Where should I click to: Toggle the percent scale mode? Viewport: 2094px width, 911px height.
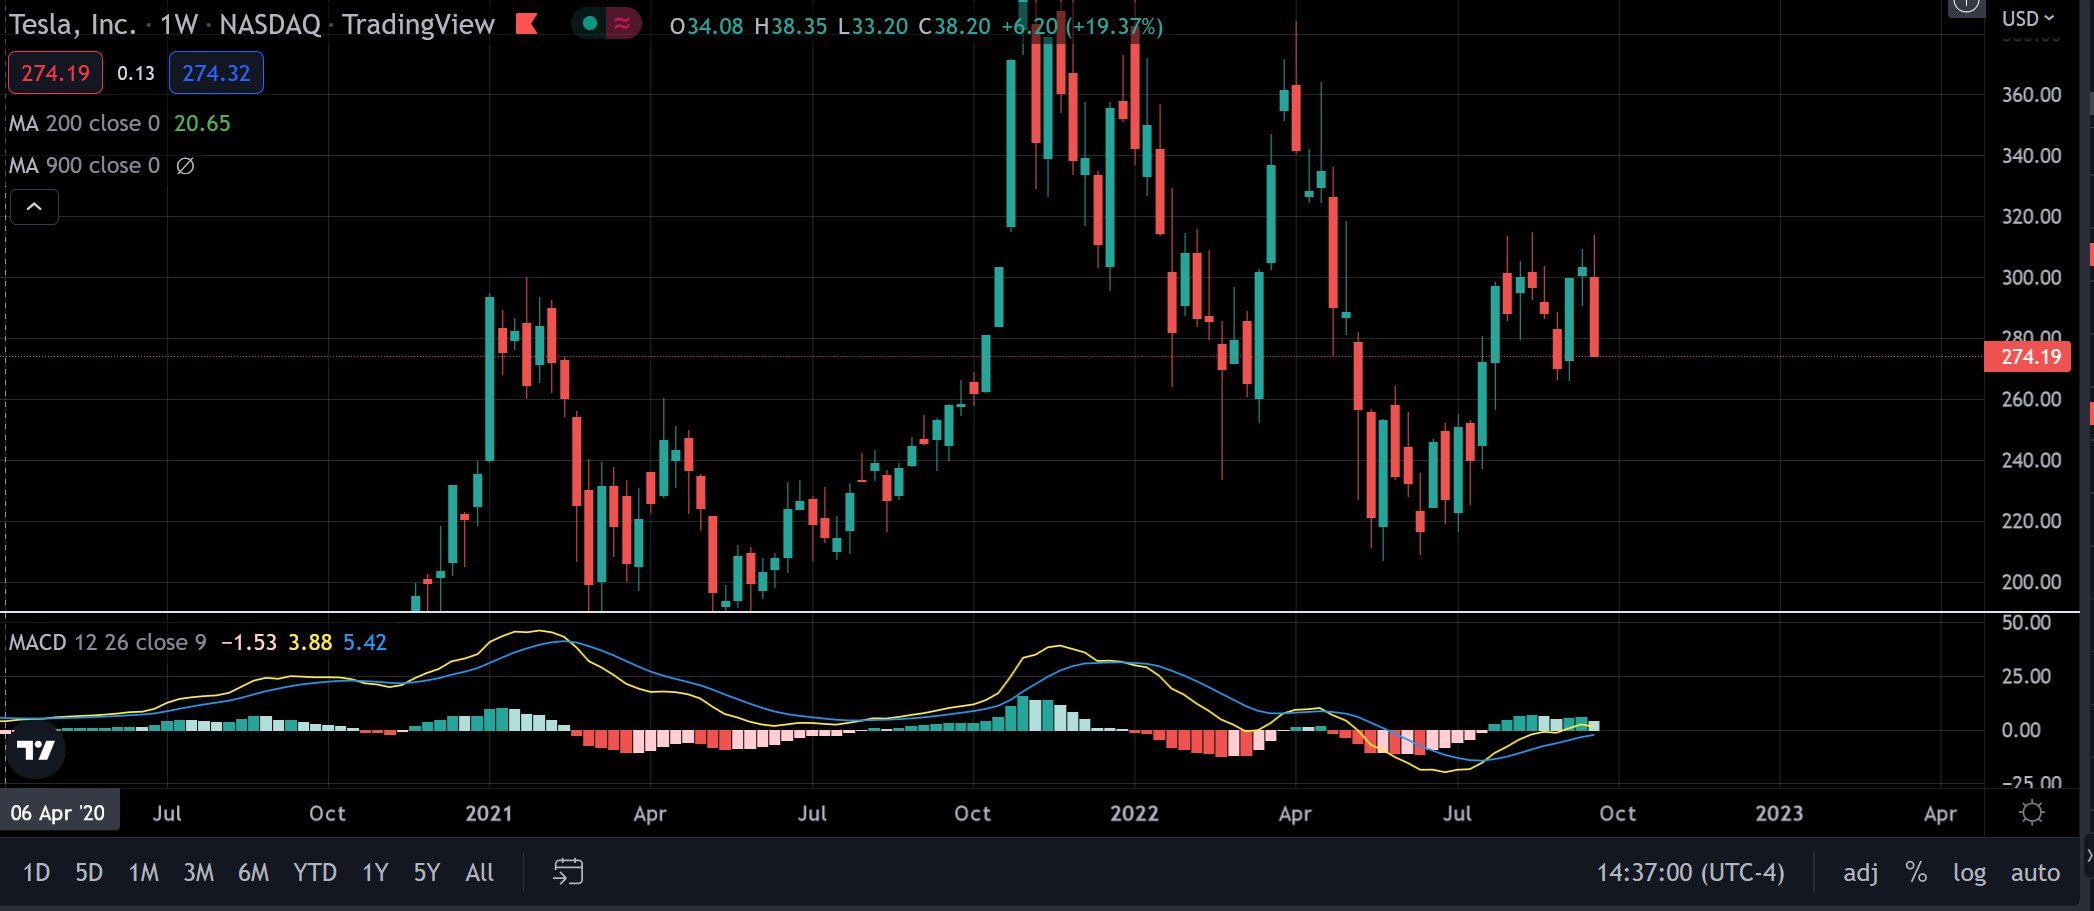pyautogui.click(x=1916, y=872)
